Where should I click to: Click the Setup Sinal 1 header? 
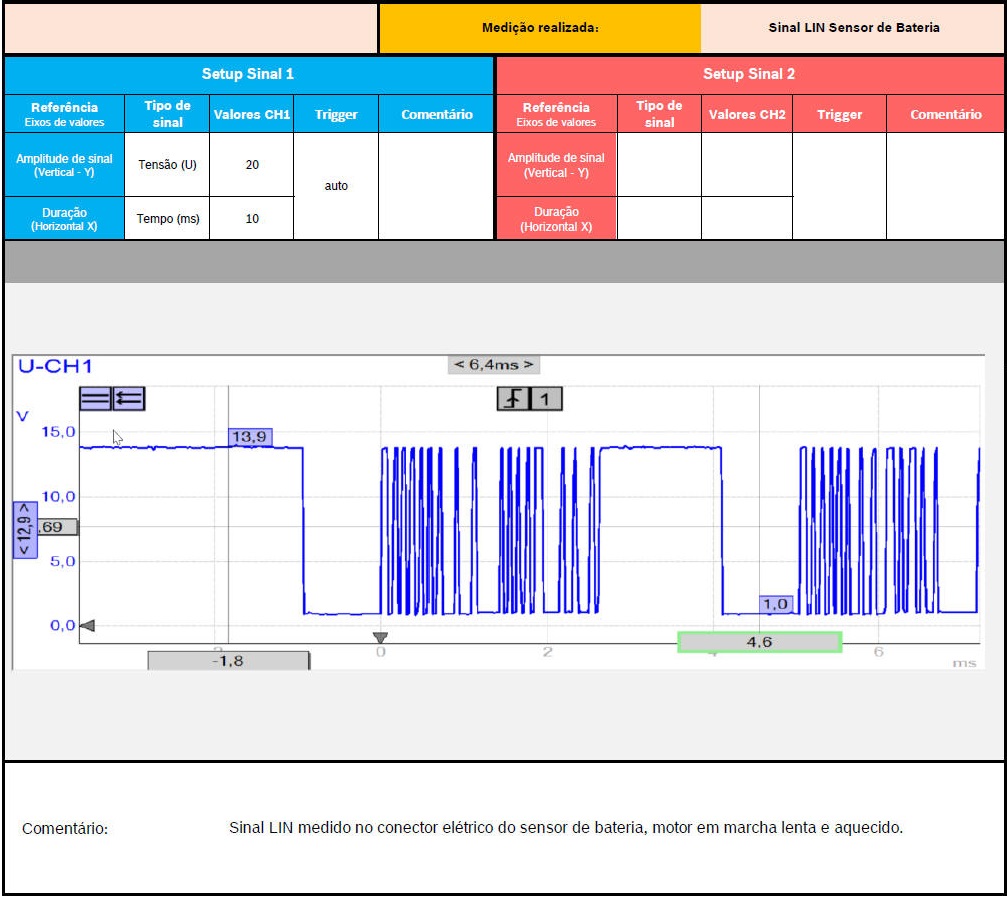coord(248,74)
